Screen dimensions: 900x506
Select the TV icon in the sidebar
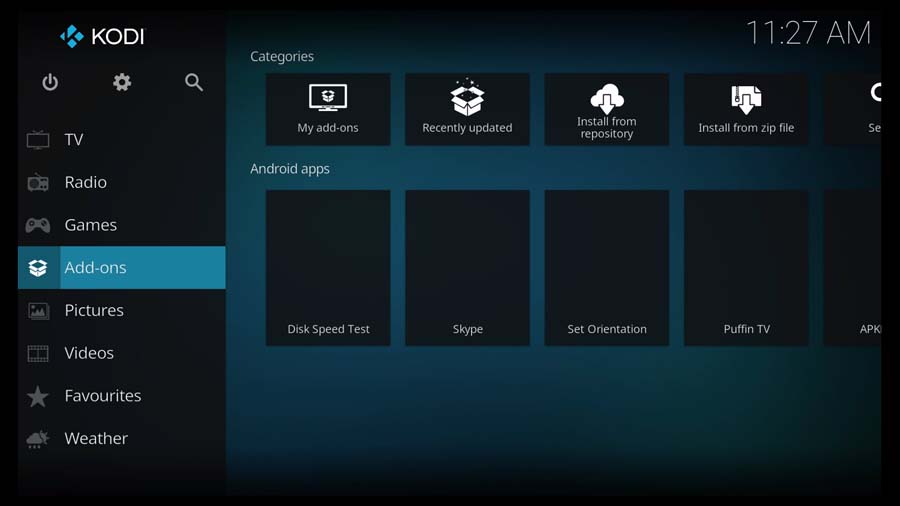click(x=38, y=139)
